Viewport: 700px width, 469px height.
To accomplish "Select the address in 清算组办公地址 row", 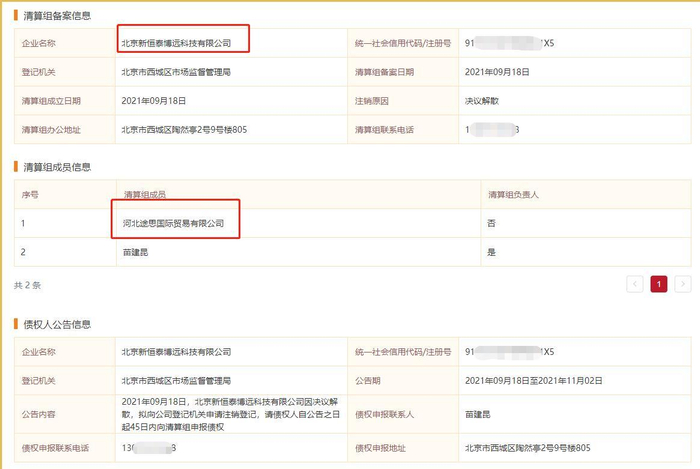I will [184, 130].
